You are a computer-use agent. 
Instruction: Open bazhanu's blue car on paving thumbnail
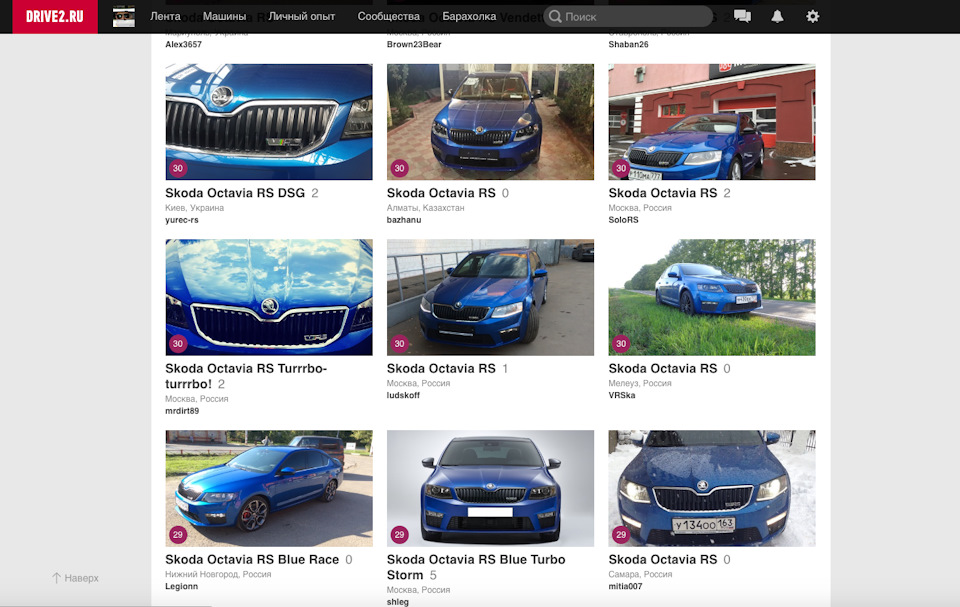tap(490, 122)
